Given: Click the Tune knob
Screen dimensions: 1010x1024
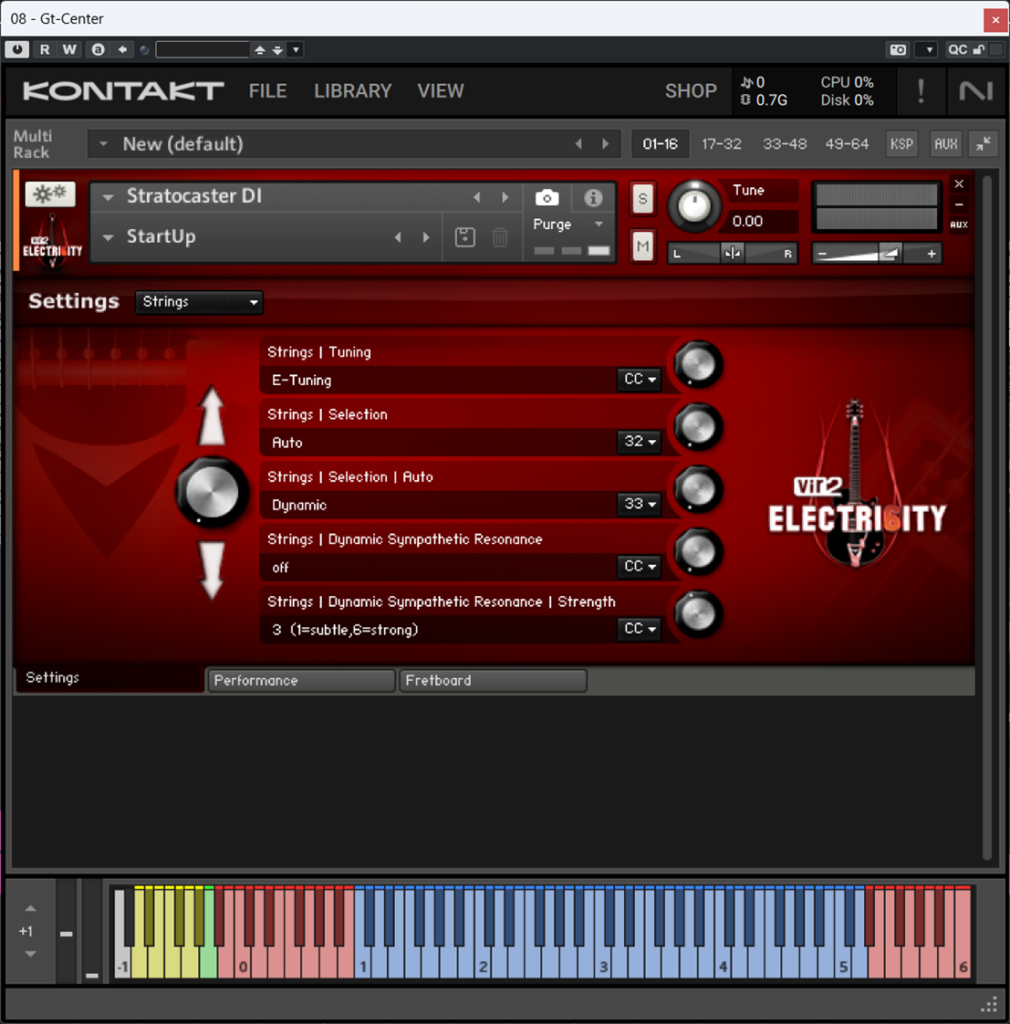Looking at the screenshot, I should (694, 205).
